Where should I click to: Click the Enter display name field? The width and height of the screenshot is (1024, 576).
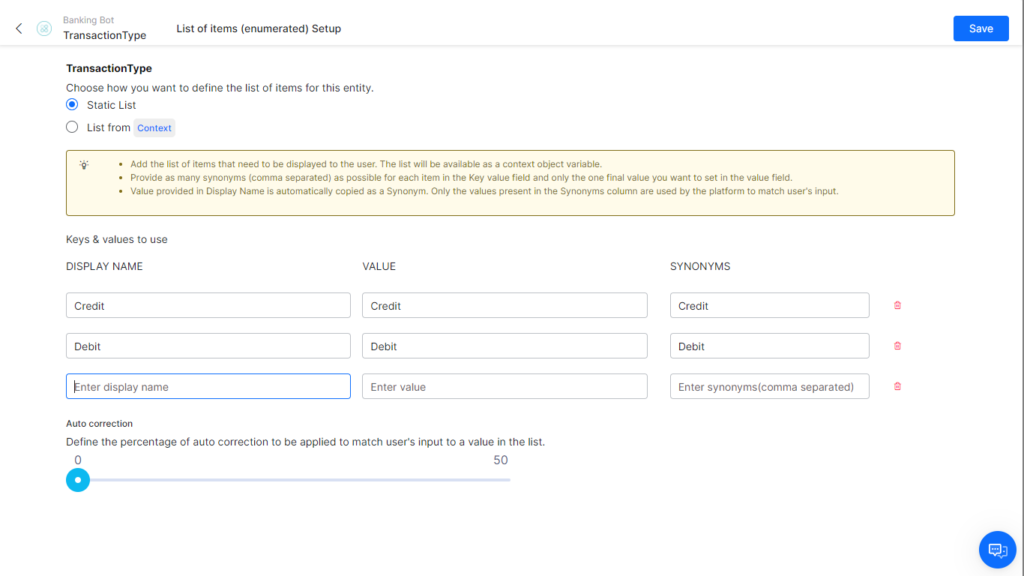point(207,386)
